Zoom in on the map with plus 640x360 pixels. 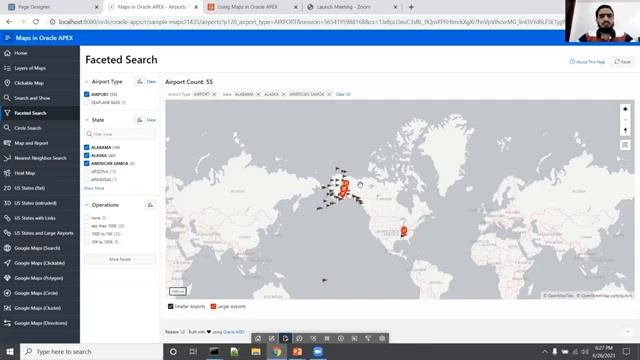(625, 109)
